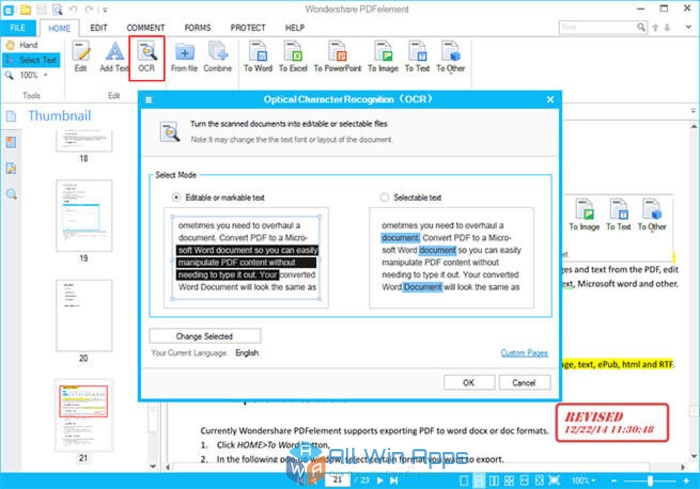Choose the Add Text tool
Viewport: 700px width, 489px height.
click(x=114, y=57)
